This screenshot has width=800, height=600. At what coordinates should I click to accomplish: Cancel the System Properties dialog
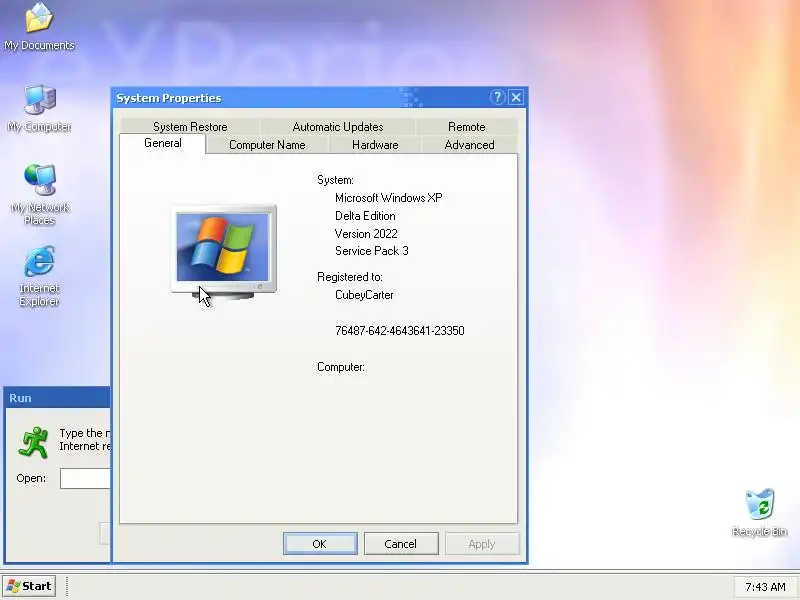[401, 544]
